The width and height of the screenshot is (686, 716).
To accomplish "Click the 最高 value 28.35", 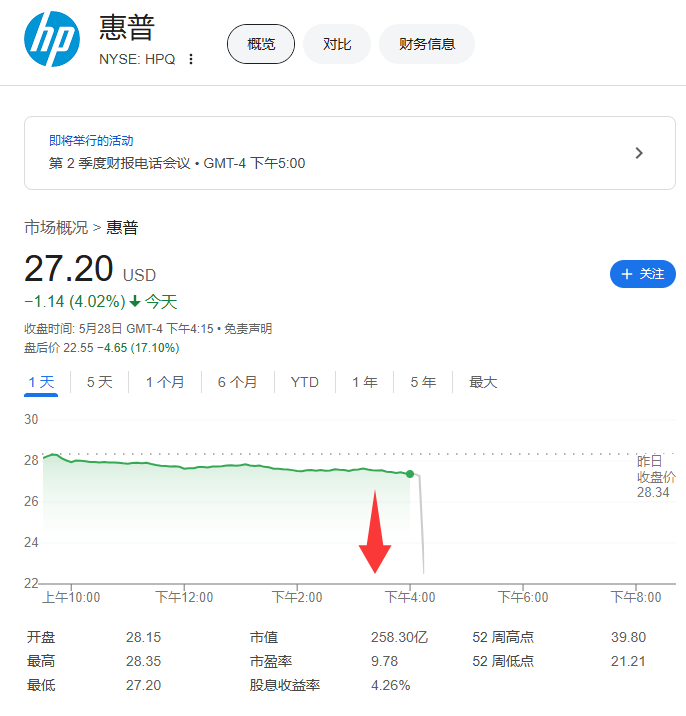I will click(143, 661).
